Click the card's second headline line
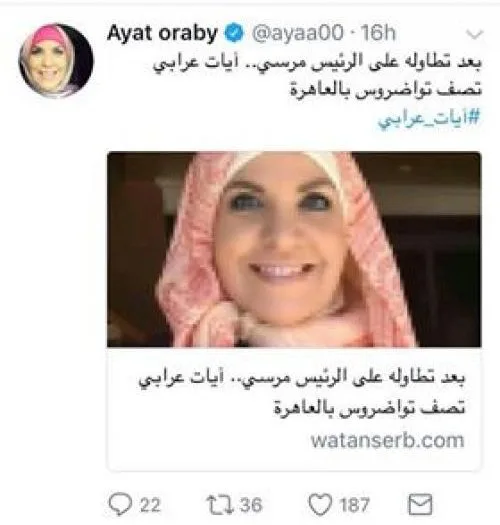Image resolution: width=500 pixels, height=525 pixels. [369, 408]
